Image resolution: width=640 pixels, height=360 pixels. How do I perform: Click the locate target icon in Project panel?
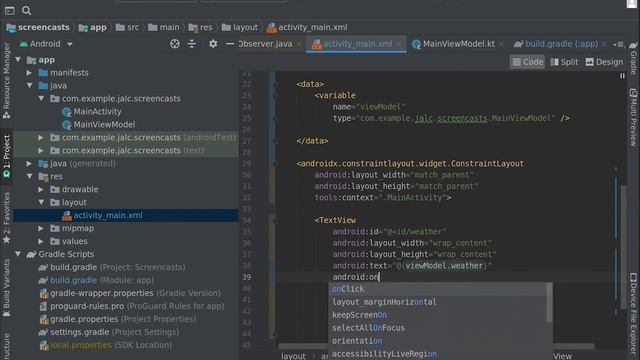(x=175, y=44)
